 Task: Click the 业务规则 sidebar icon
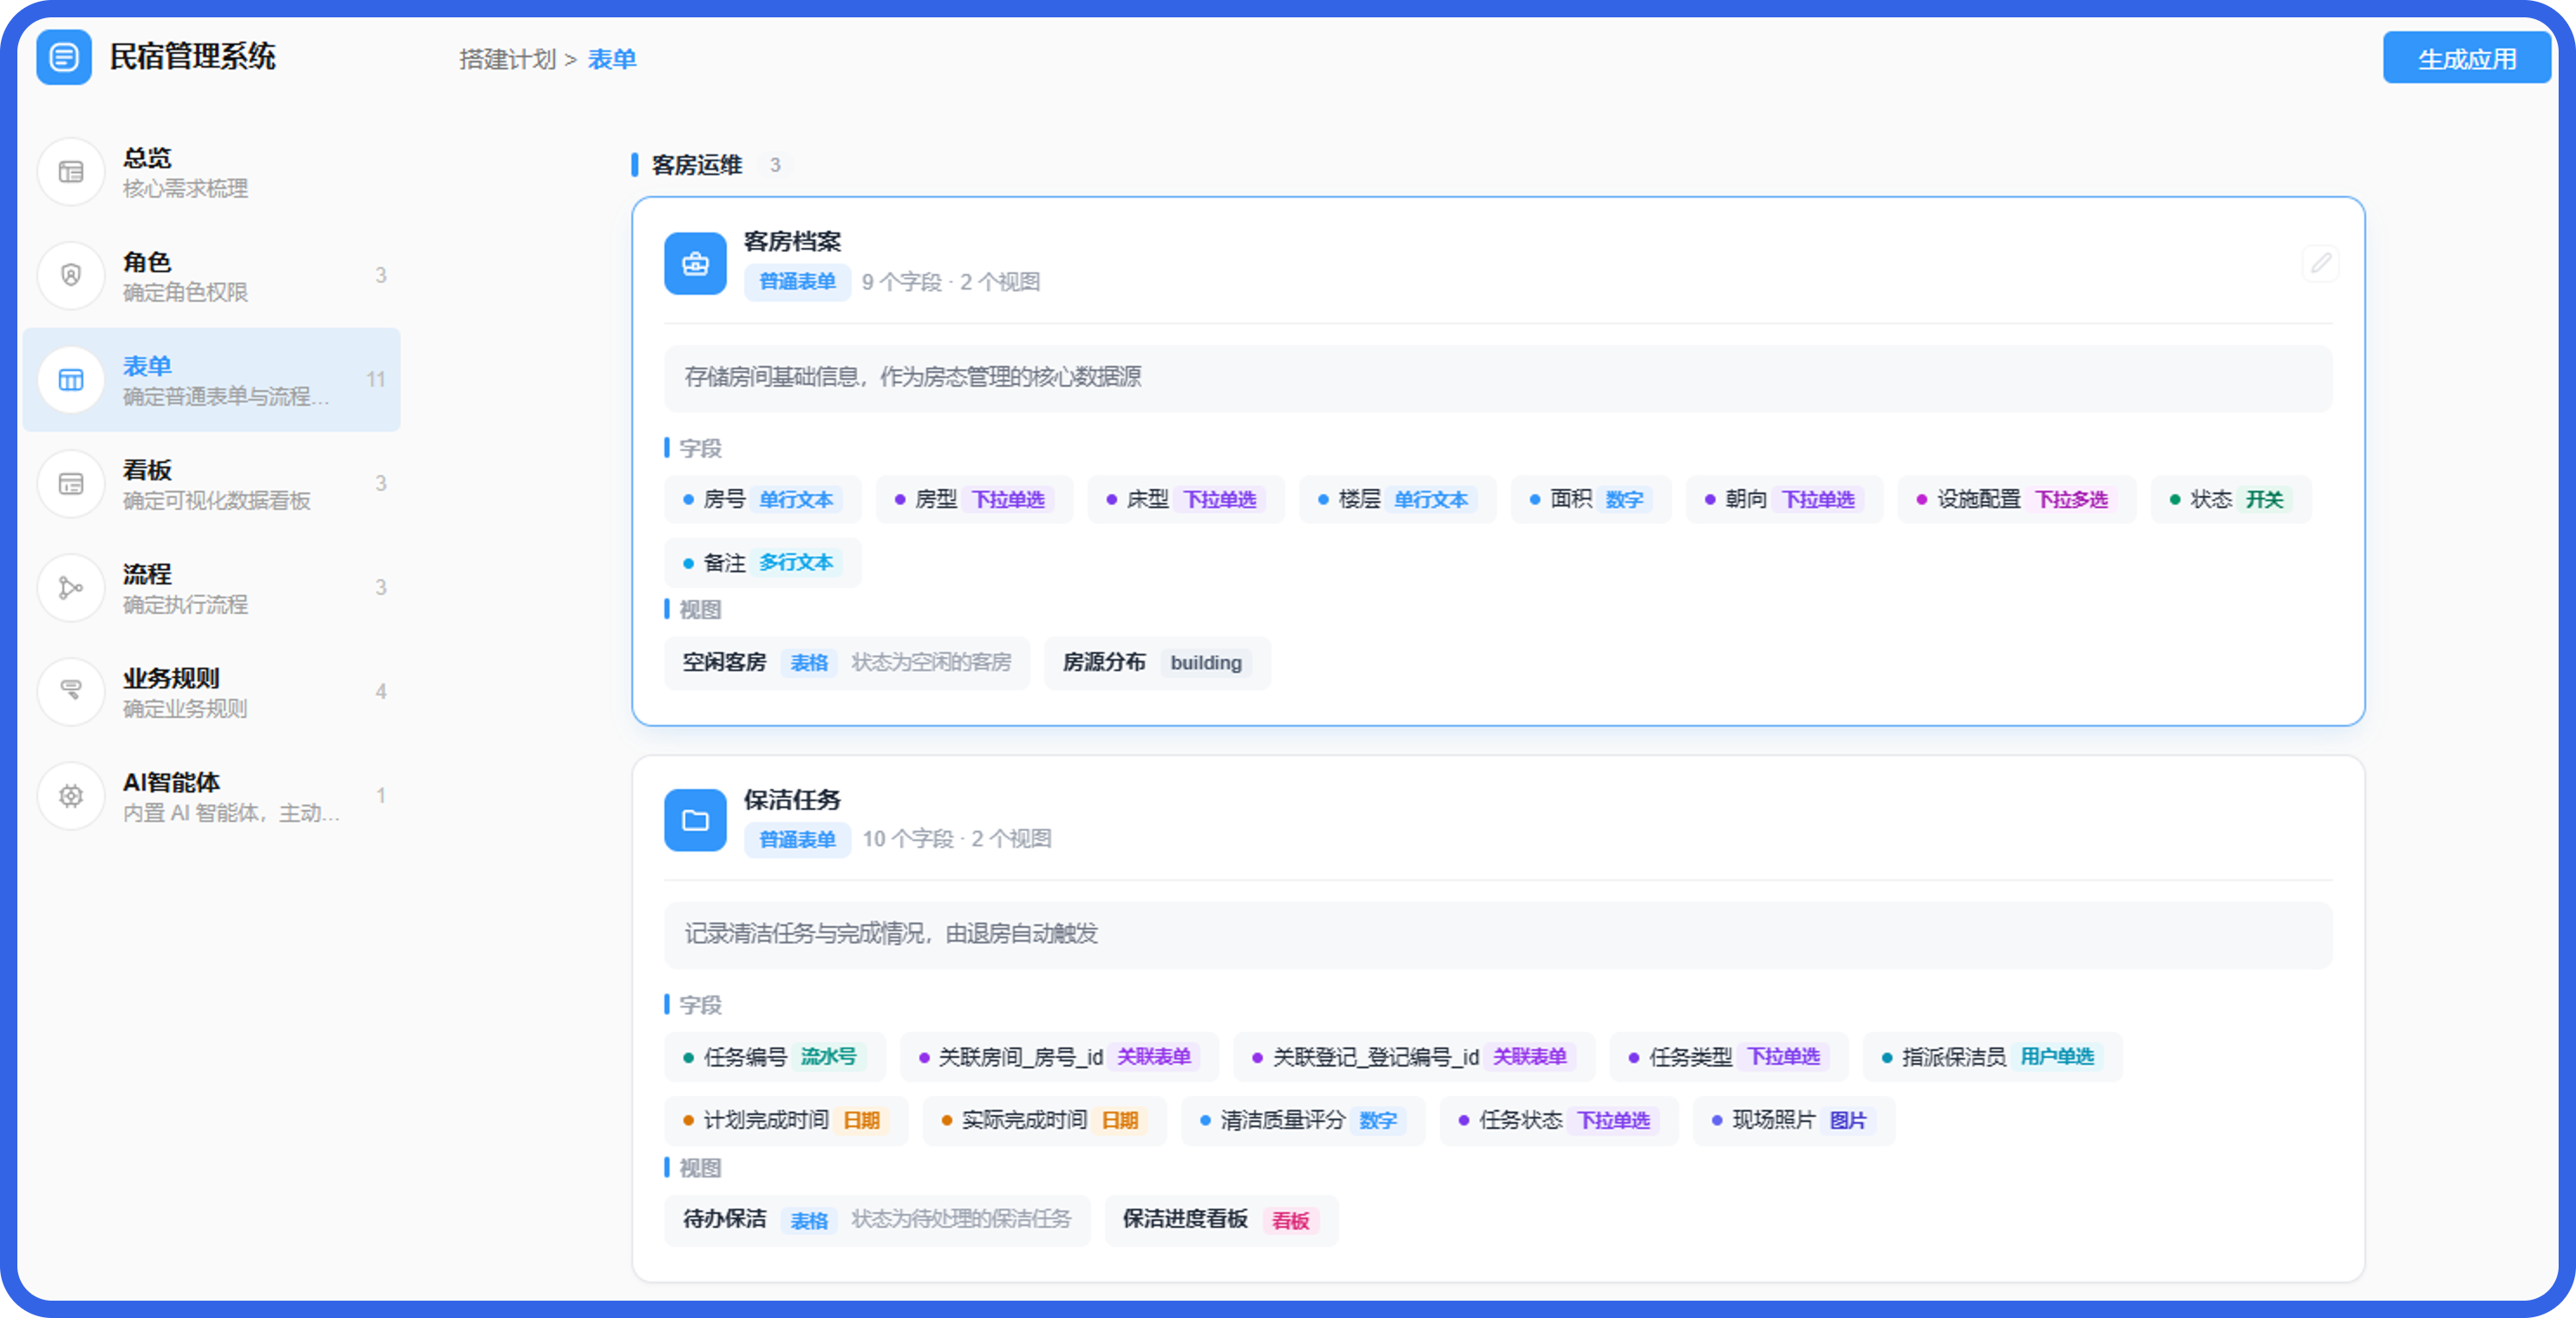[x=71, y=692]
